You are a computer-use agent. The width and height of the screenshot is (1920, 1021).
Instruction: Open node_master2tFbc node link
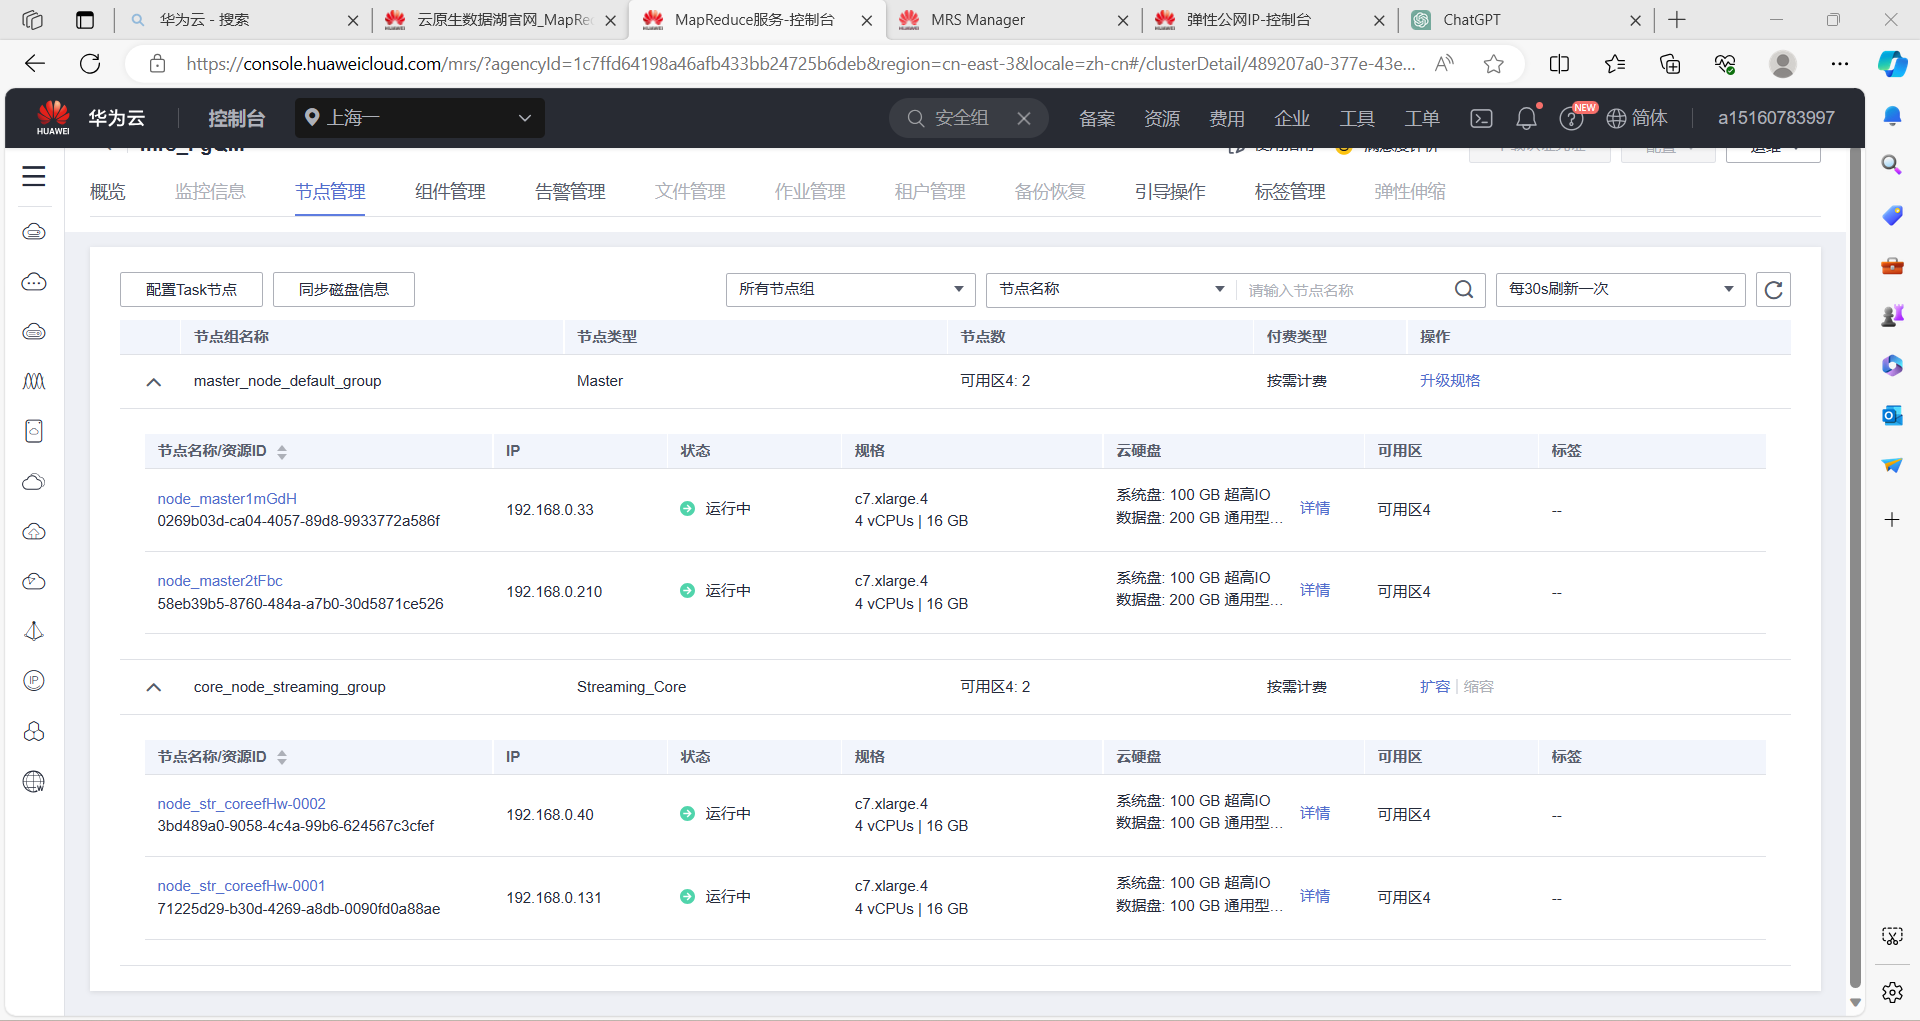(x=220, y=581)
